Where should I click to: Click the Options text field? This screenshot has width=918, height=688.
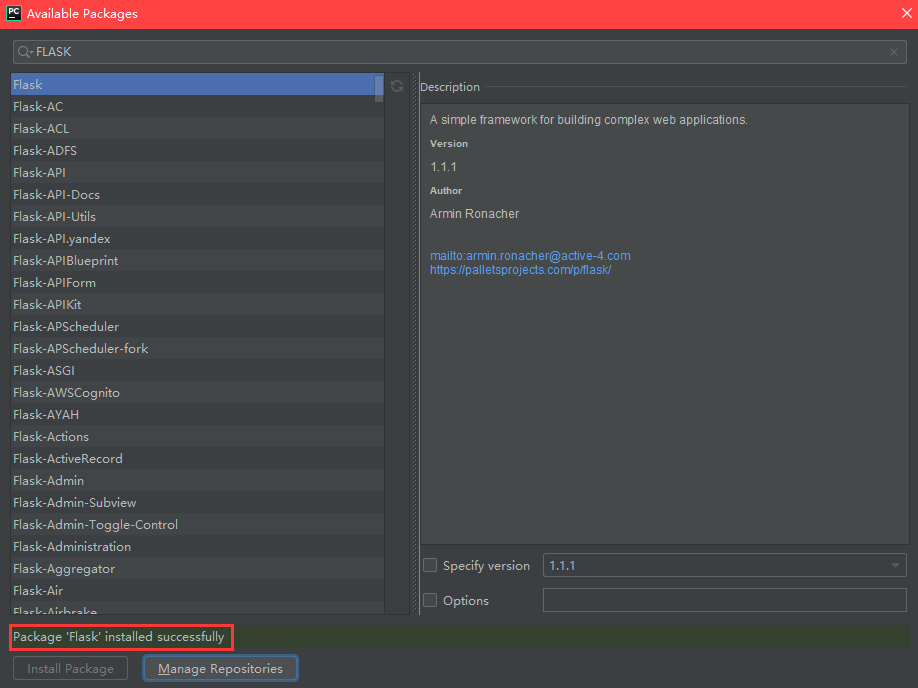[724, 600]
